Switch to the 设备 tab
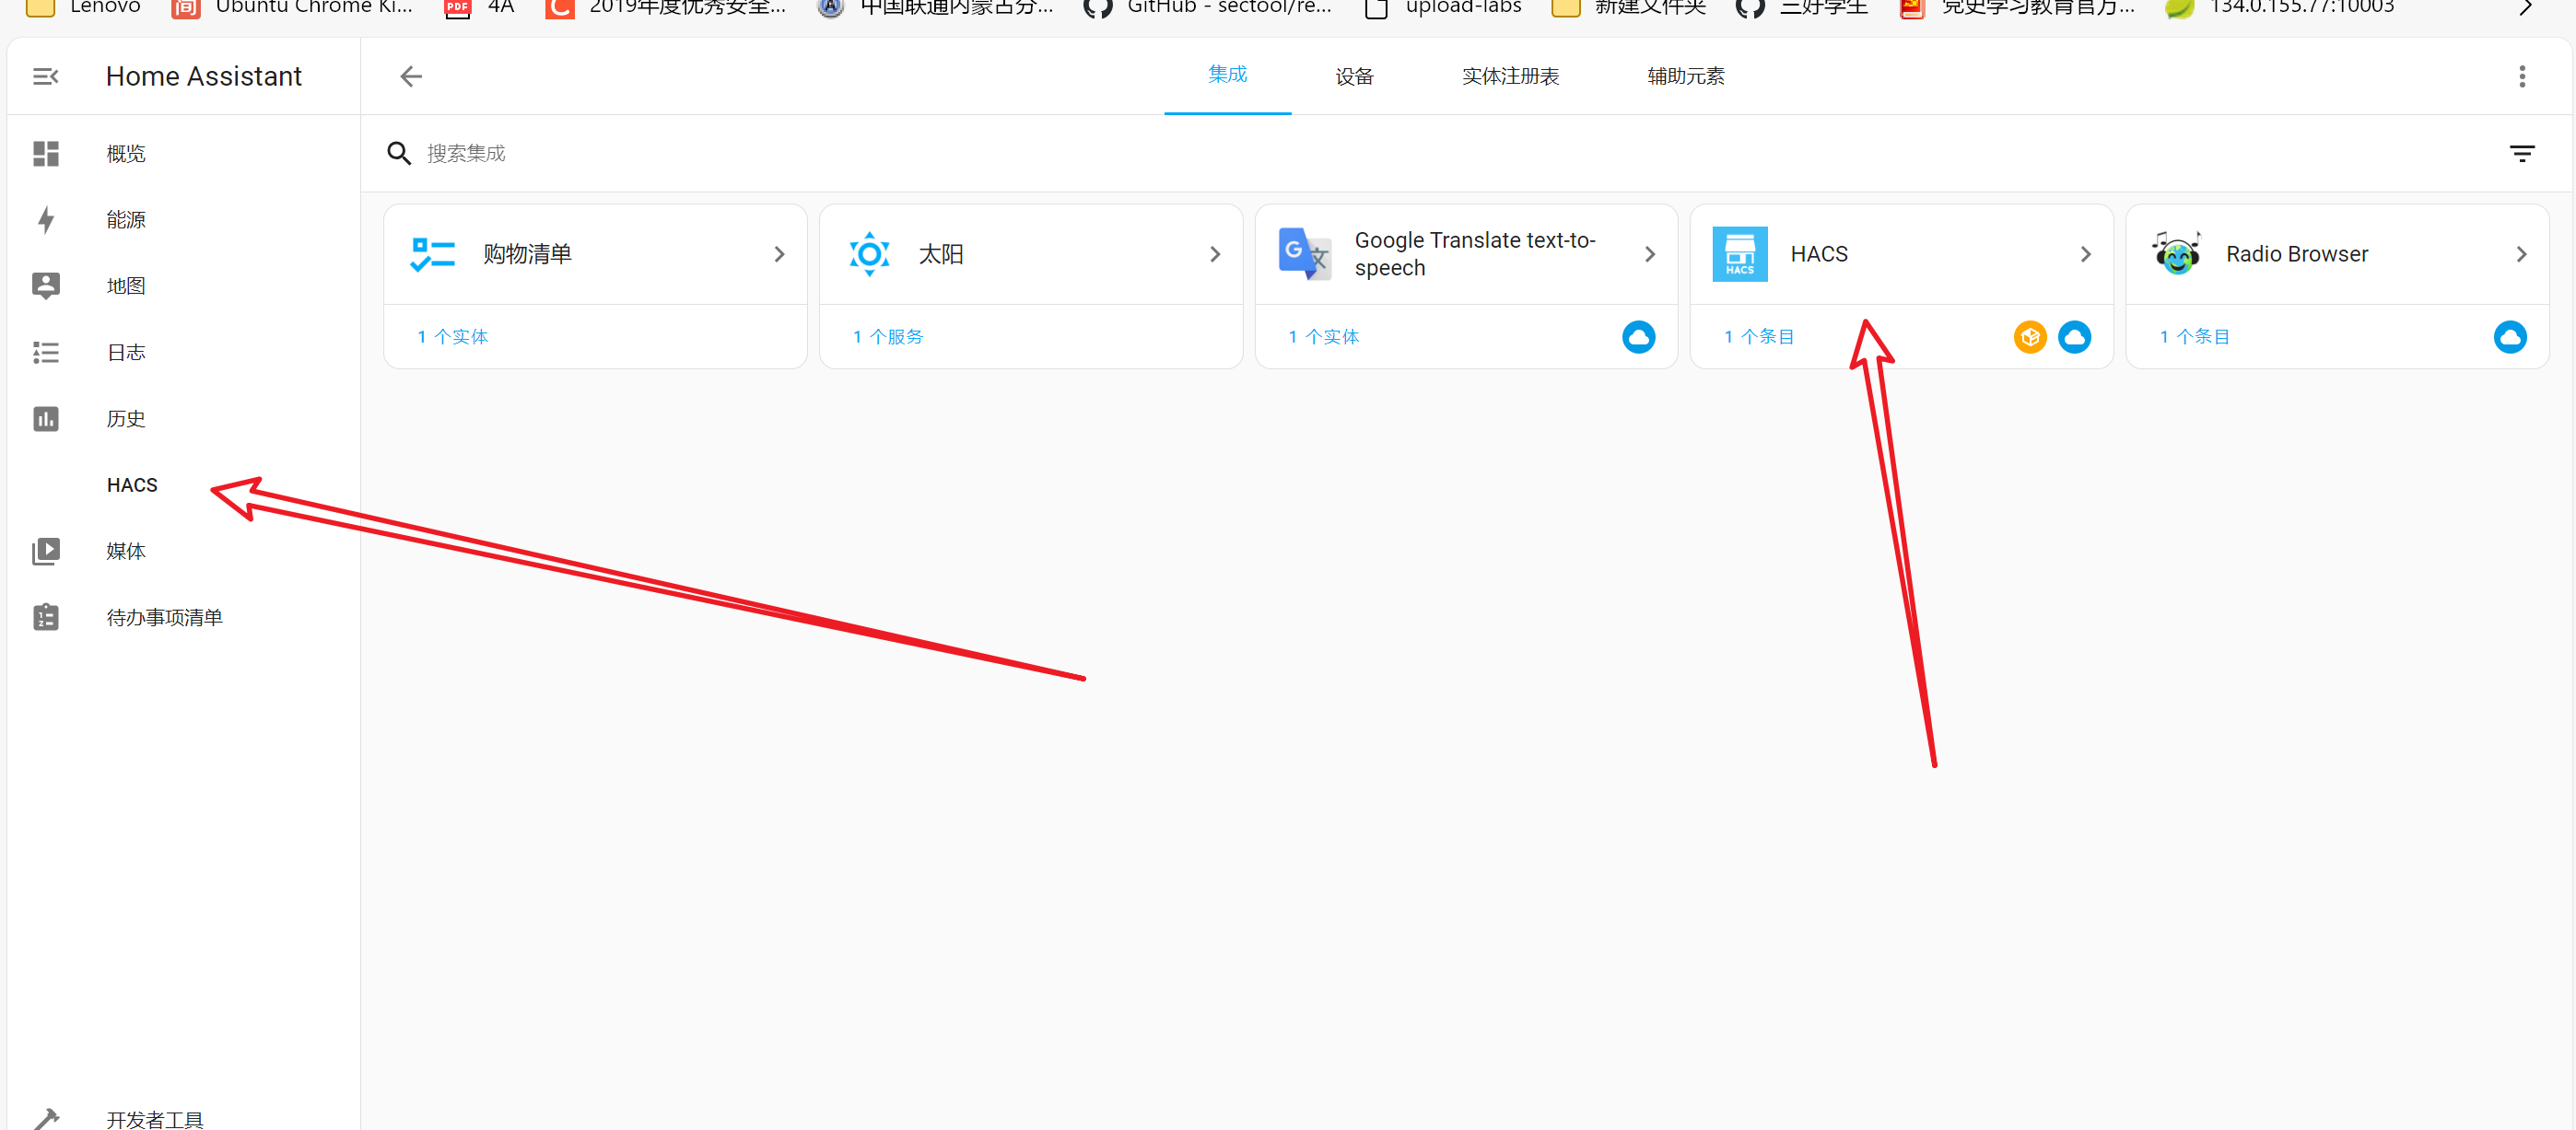This screenshot has height=1130, width=2576. pos(1354,76)
